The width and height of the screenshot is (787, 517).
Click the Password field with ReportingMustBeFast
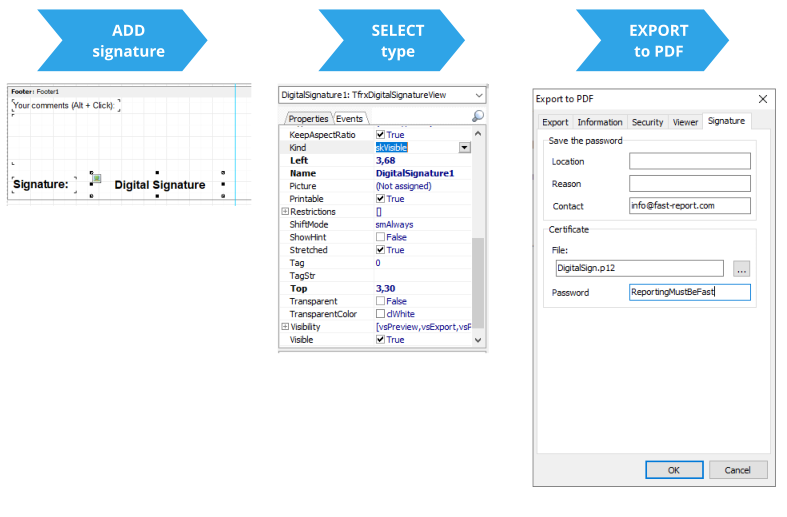[689, 293]
